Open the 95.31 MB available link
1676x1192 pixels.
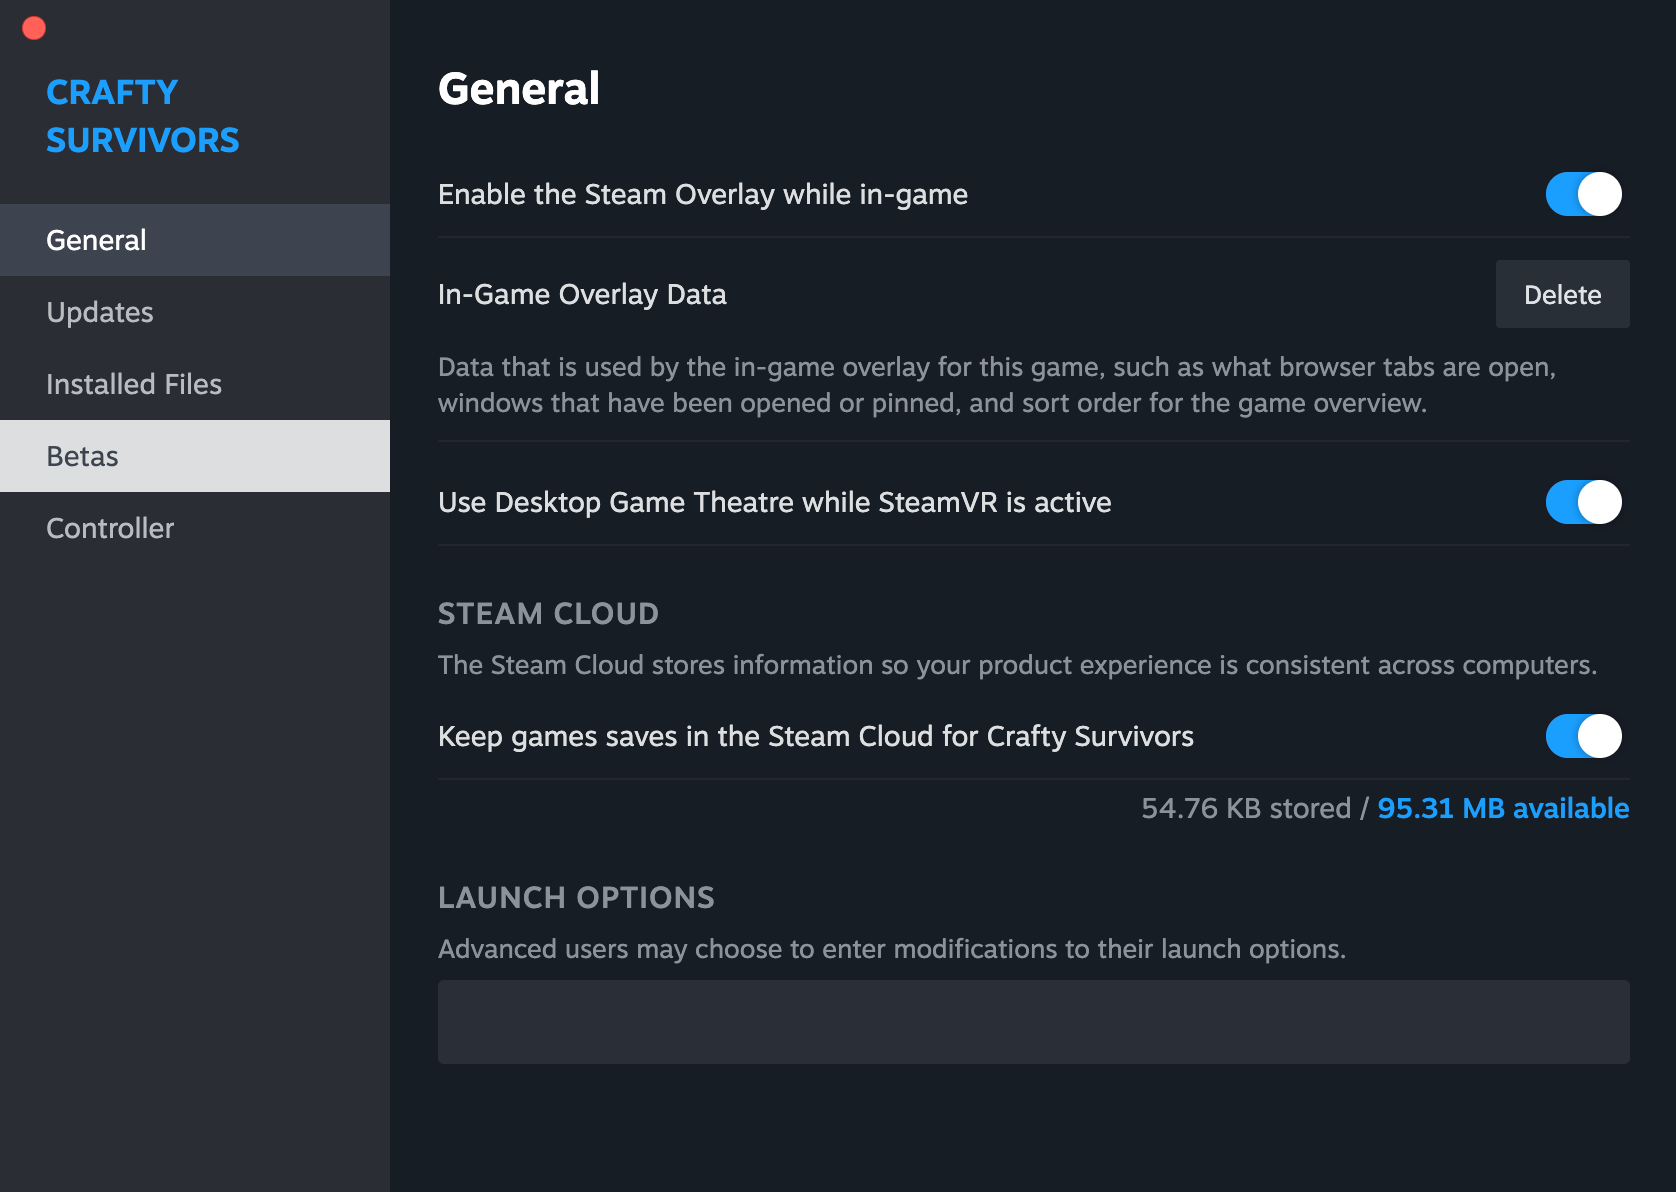pyautogui.click(x=1503, y=808)
